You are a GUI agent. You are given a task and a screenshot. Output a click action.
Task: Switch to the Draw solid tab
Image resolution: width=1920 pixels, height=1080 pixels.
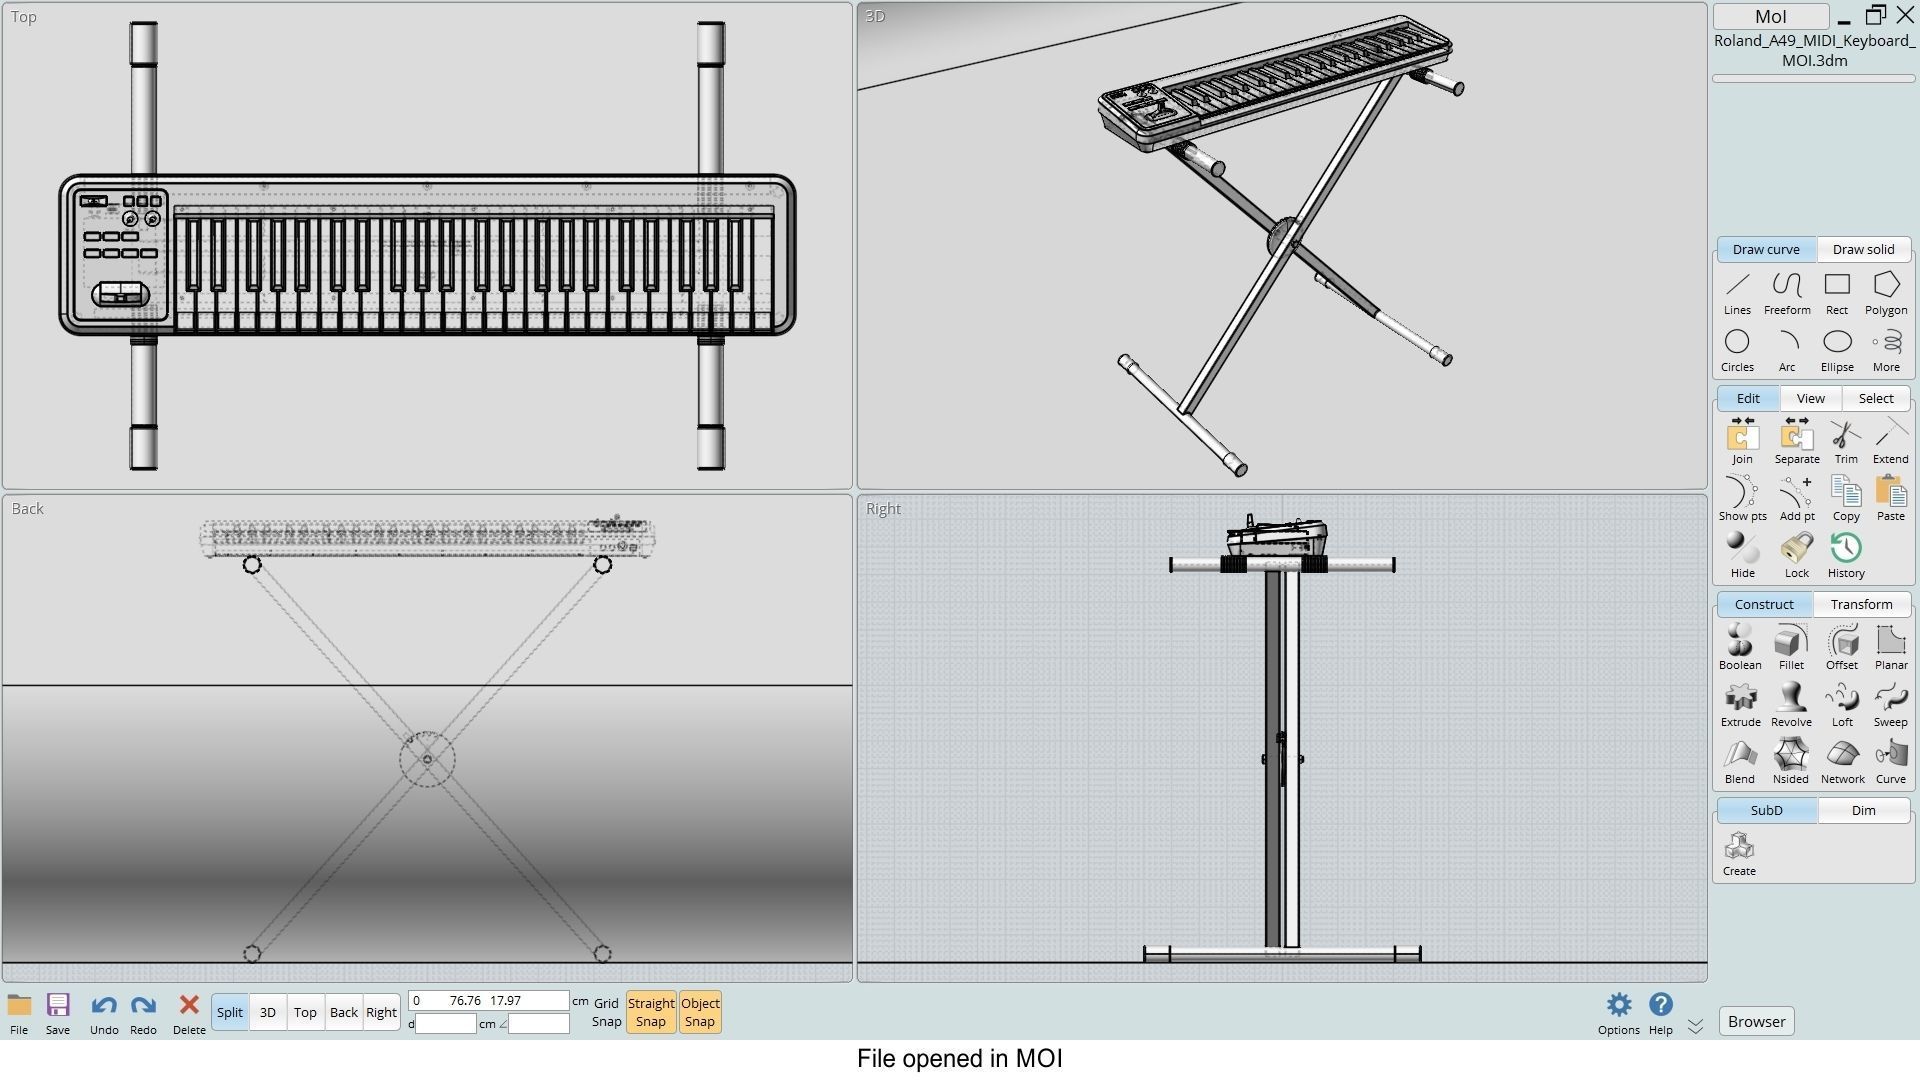pyautogui.click(x=1863, y=249)
